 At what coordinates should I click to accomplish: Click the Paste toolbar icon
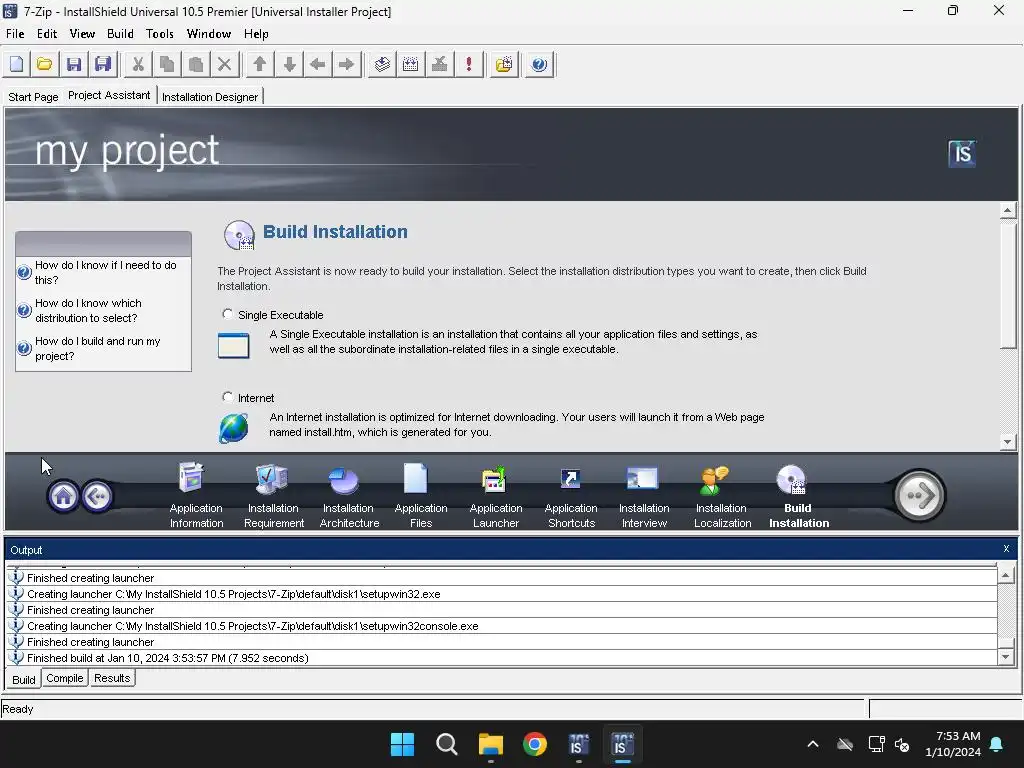(x=195, y=64)
